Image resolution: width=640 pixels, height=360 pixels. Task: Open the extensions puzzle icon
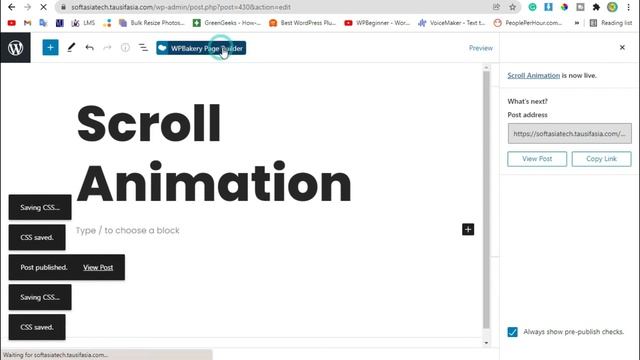tap(596, 7)
